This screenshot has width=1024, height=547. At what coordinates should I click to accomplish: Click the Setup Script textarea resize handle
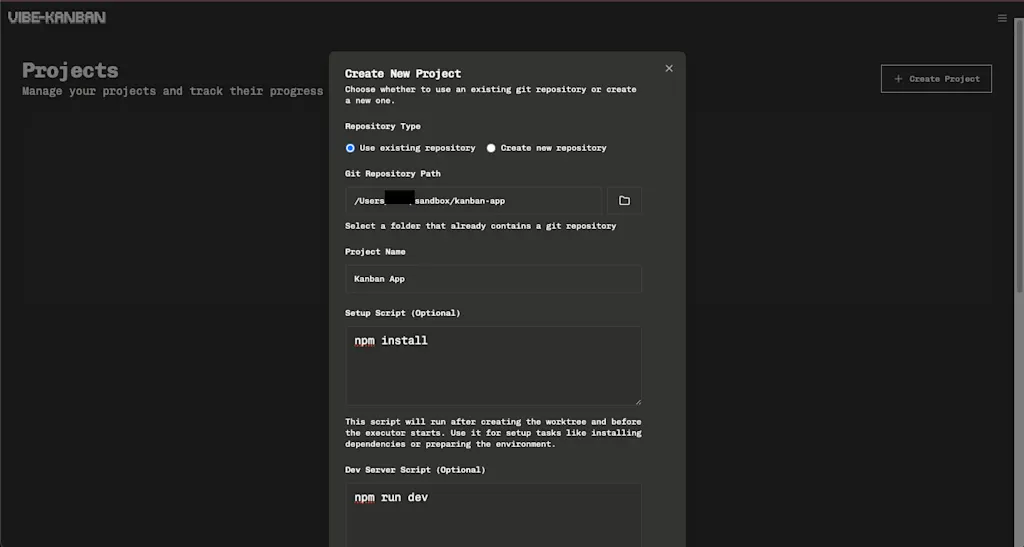point(638,401)
